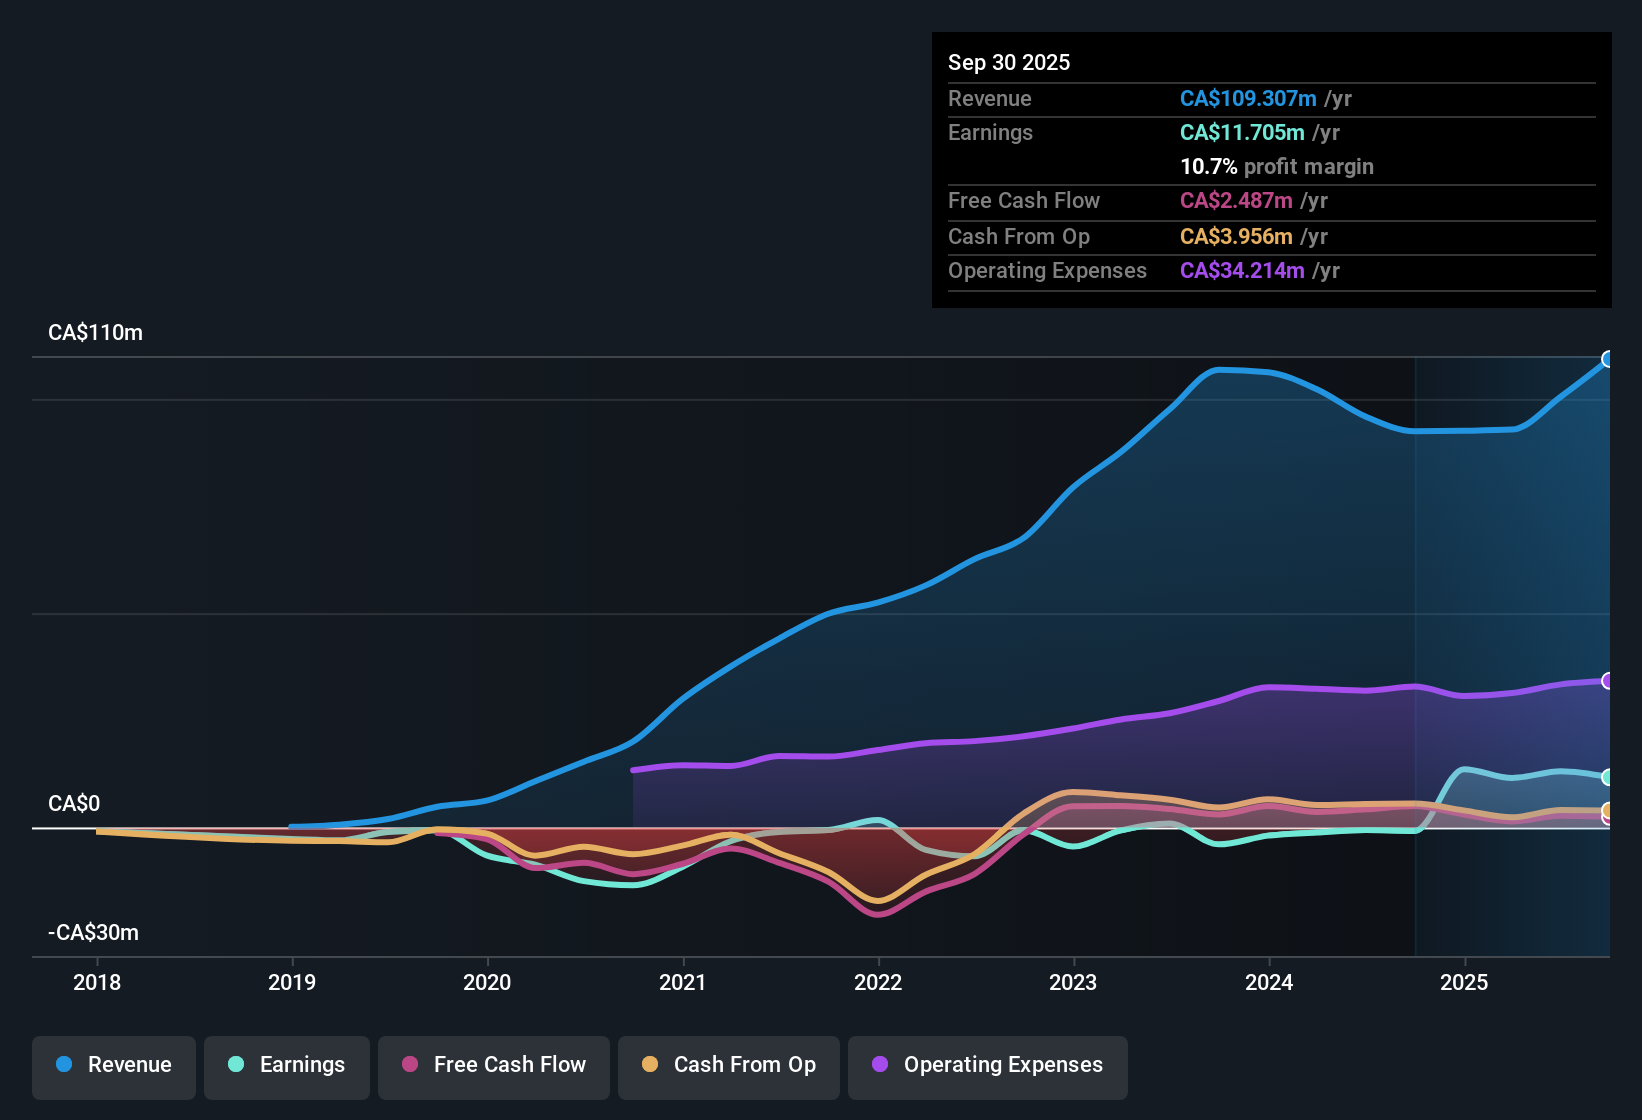Click the pink Free Cash Flow legend dot
The height and width of the screenshot is (1120, 1642).
tap(408, 1065)
